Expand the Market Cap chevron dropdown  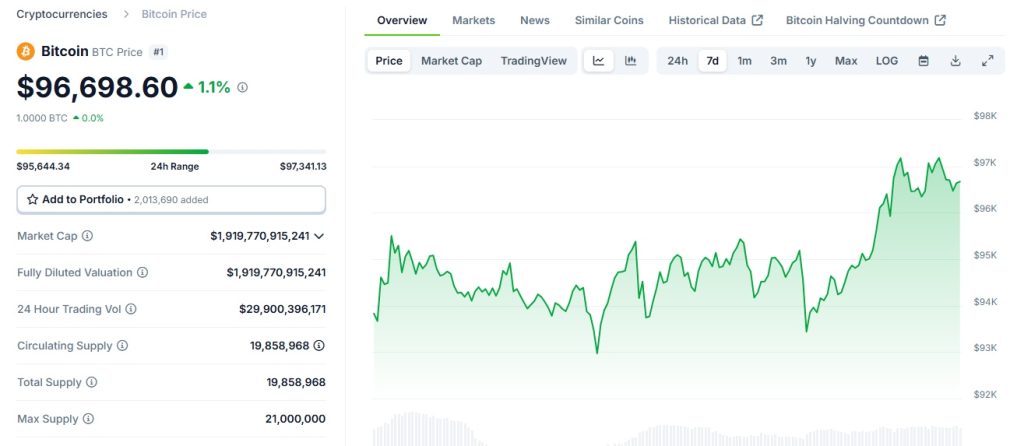[x=319, y=236]
